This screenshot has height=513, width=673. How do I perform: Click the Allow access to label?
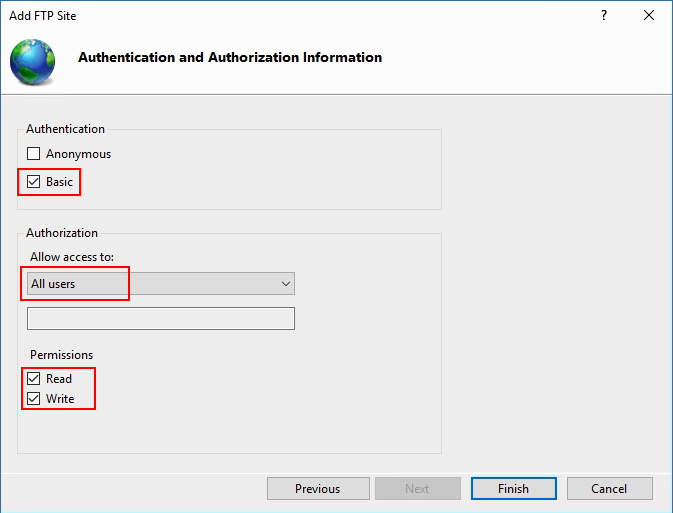[72, 257]
